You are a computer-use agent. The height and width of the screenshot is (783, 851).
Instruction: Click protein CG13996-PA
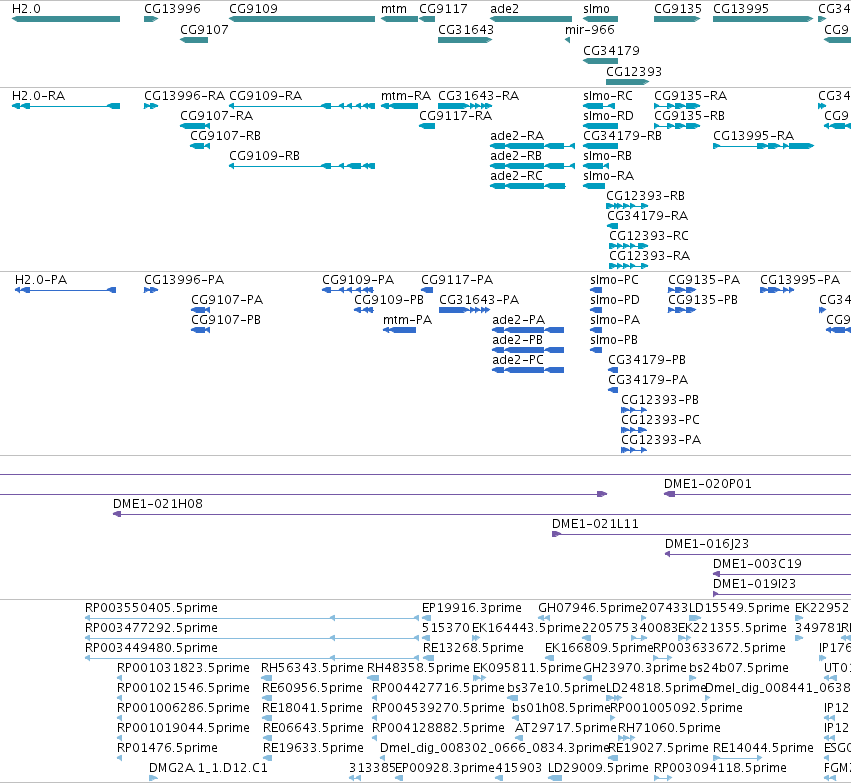pyautogui.click(x=151, y=290)
